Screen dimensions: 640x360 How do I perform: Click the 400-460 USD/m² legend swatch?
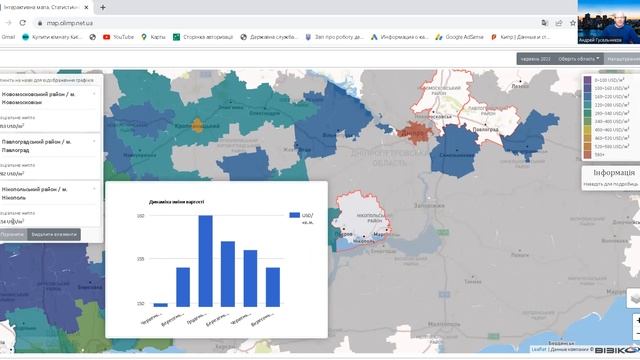587,130
